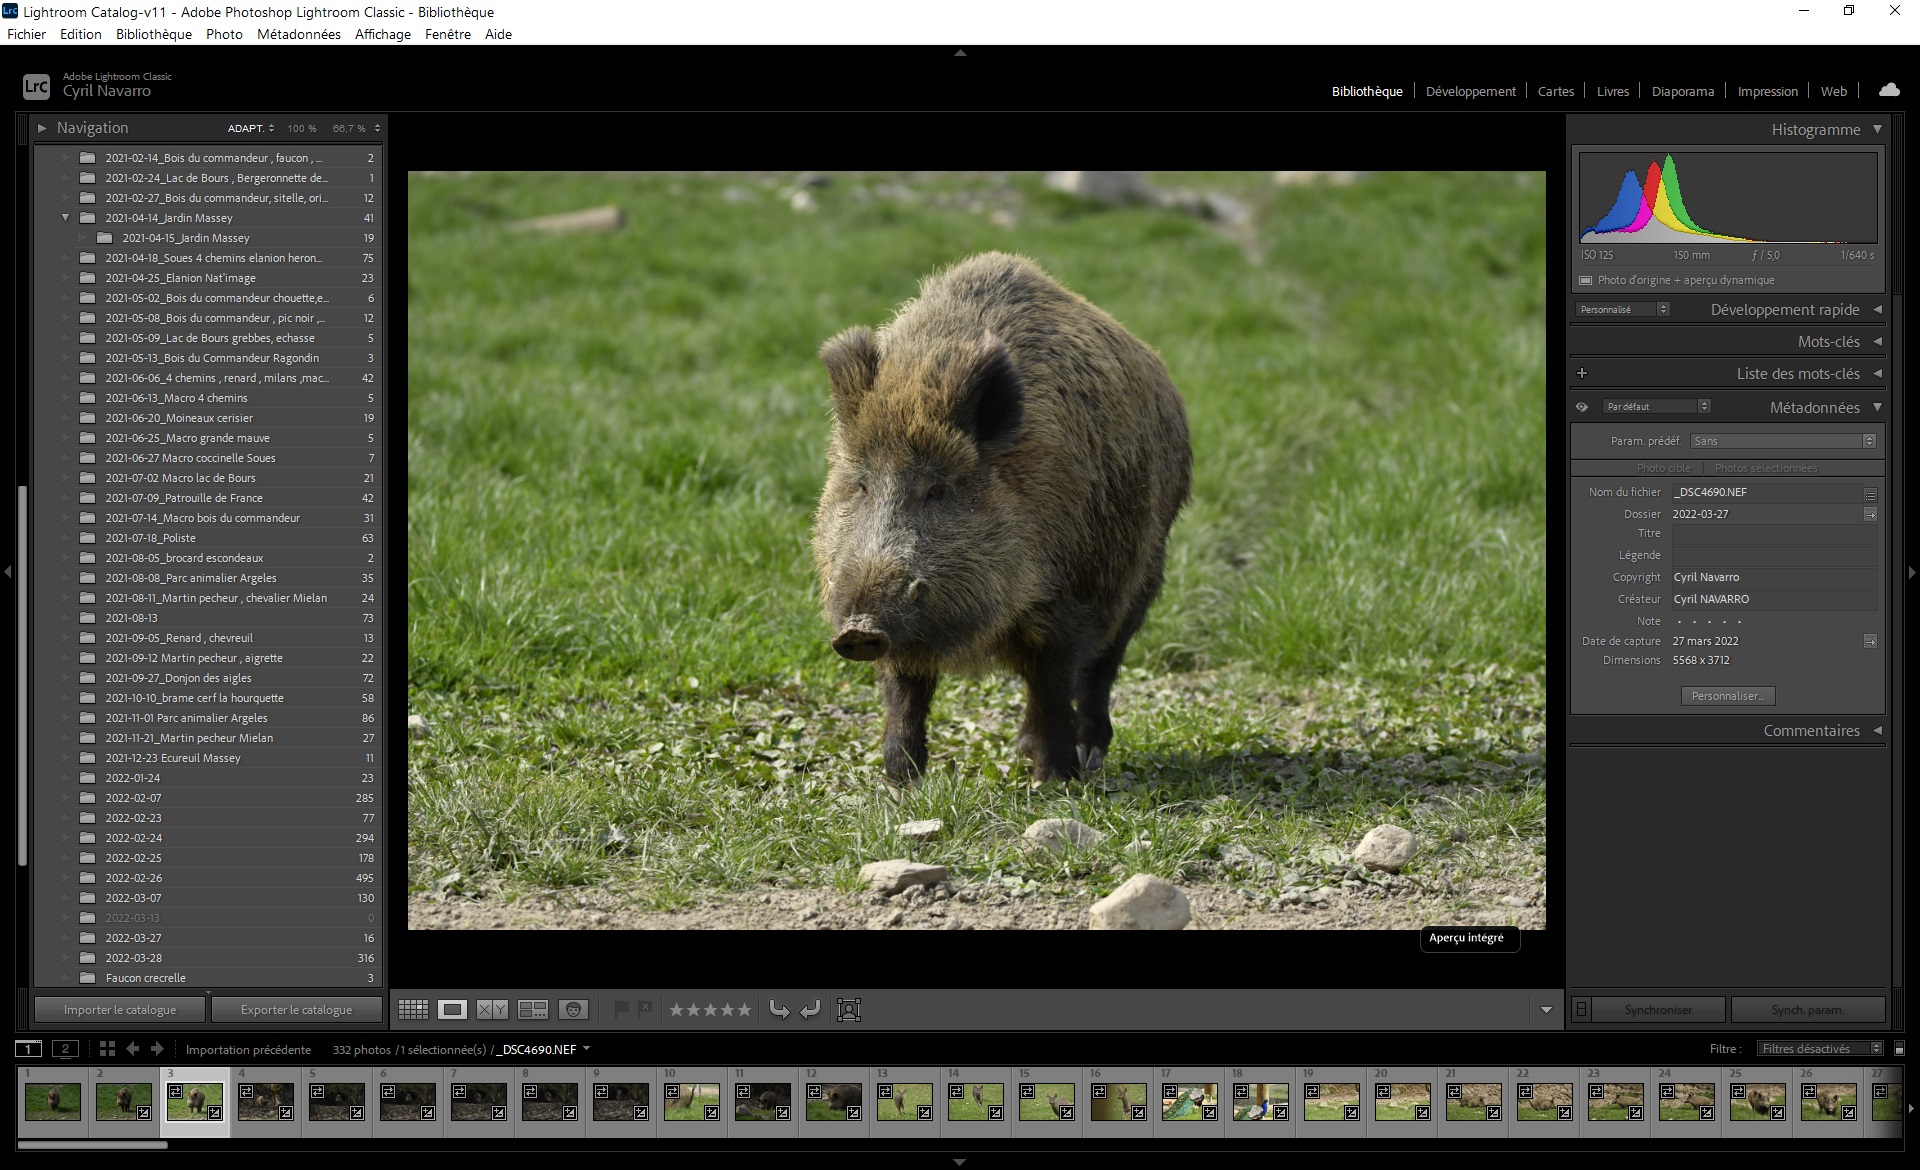
Task: Collapse the 2021-04-14_Jardin Massey folder
Action: point(66,218)
